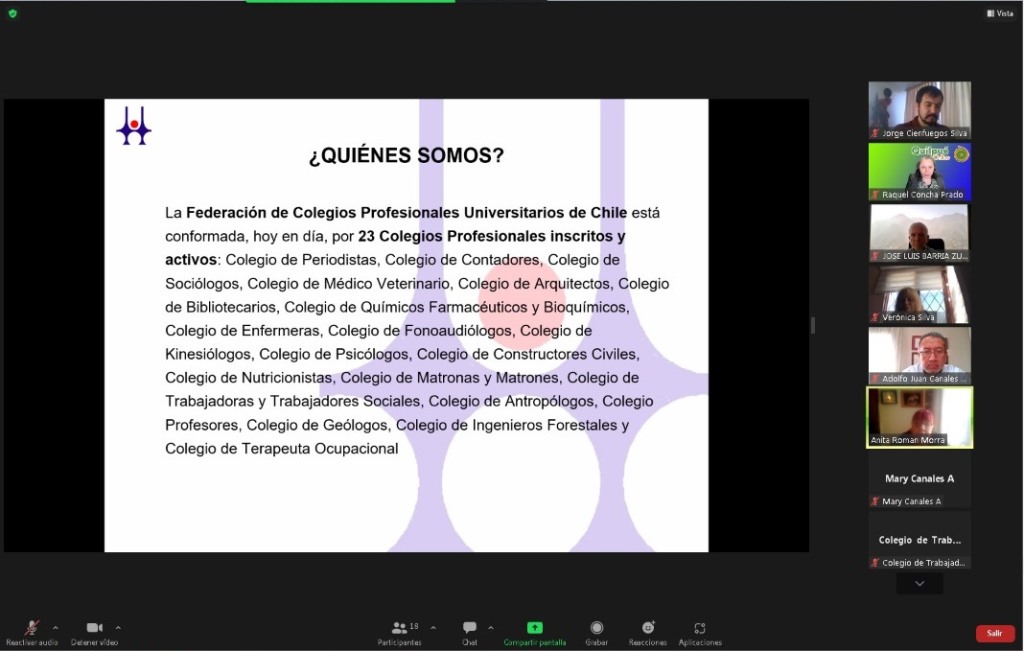Show more participants with down chevron

tap(920, 584)
